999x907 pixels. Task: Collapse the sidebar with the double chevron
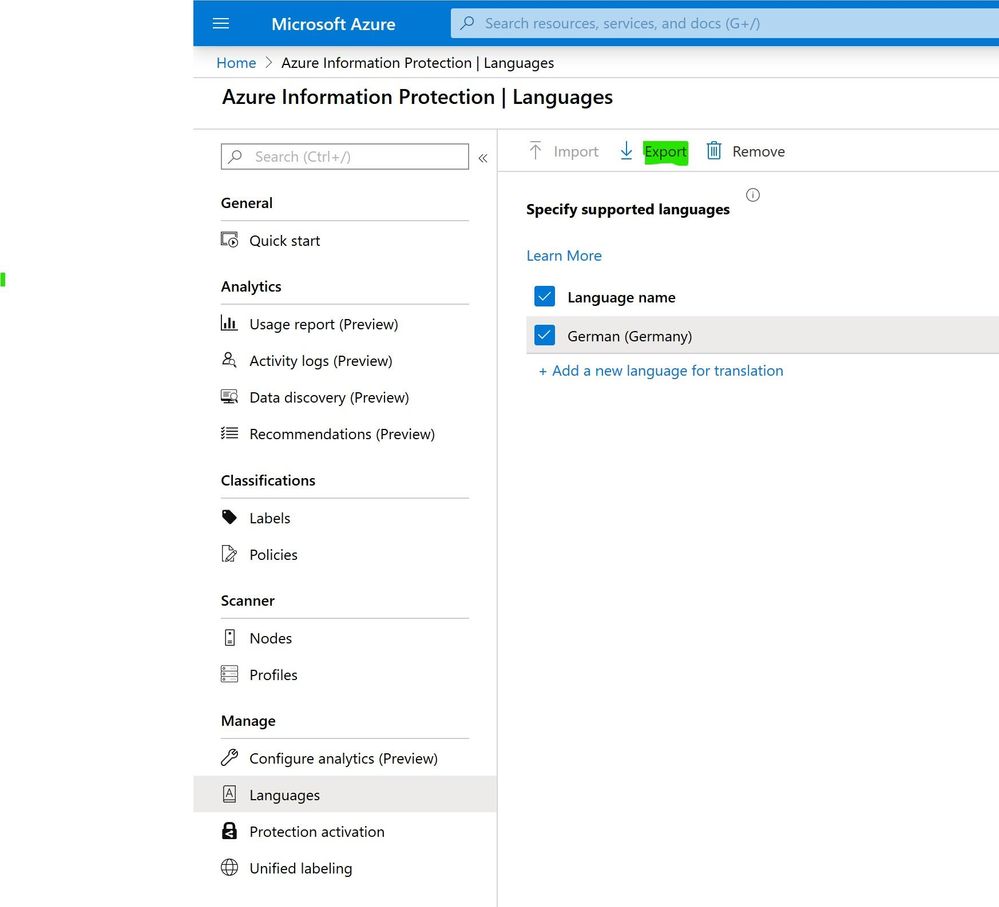pos(483,158)
